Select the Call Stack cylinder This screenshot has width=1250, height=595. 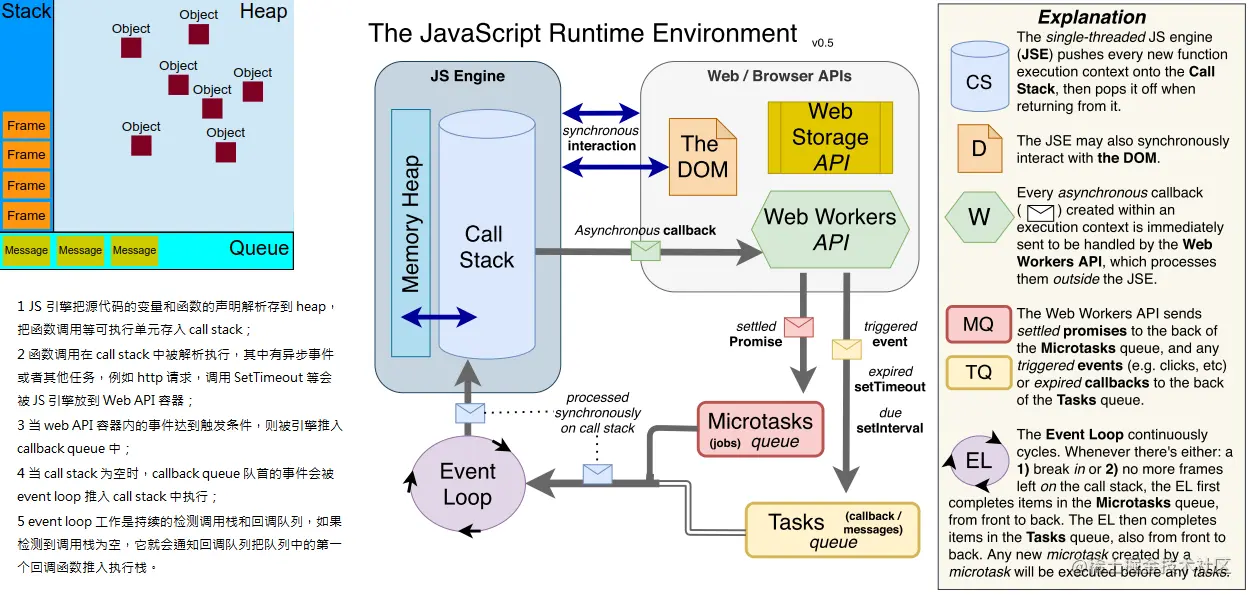[x=487, y=235]
